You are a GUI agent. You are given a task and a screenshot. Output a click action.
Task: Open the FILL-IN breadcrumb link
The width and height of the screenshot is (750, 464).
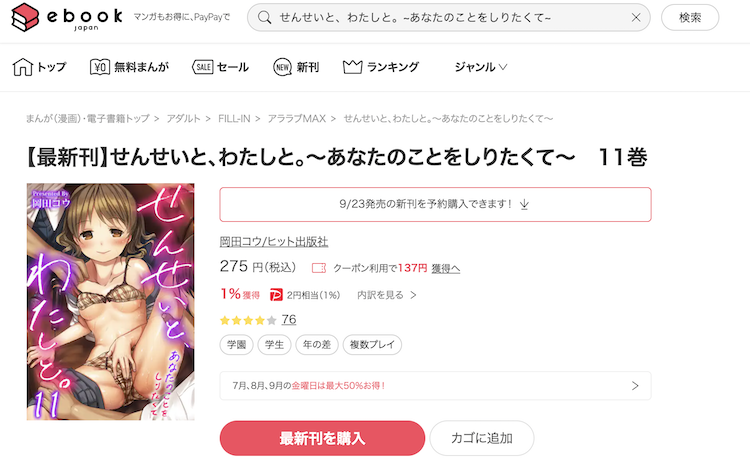(x=234, y=119)
